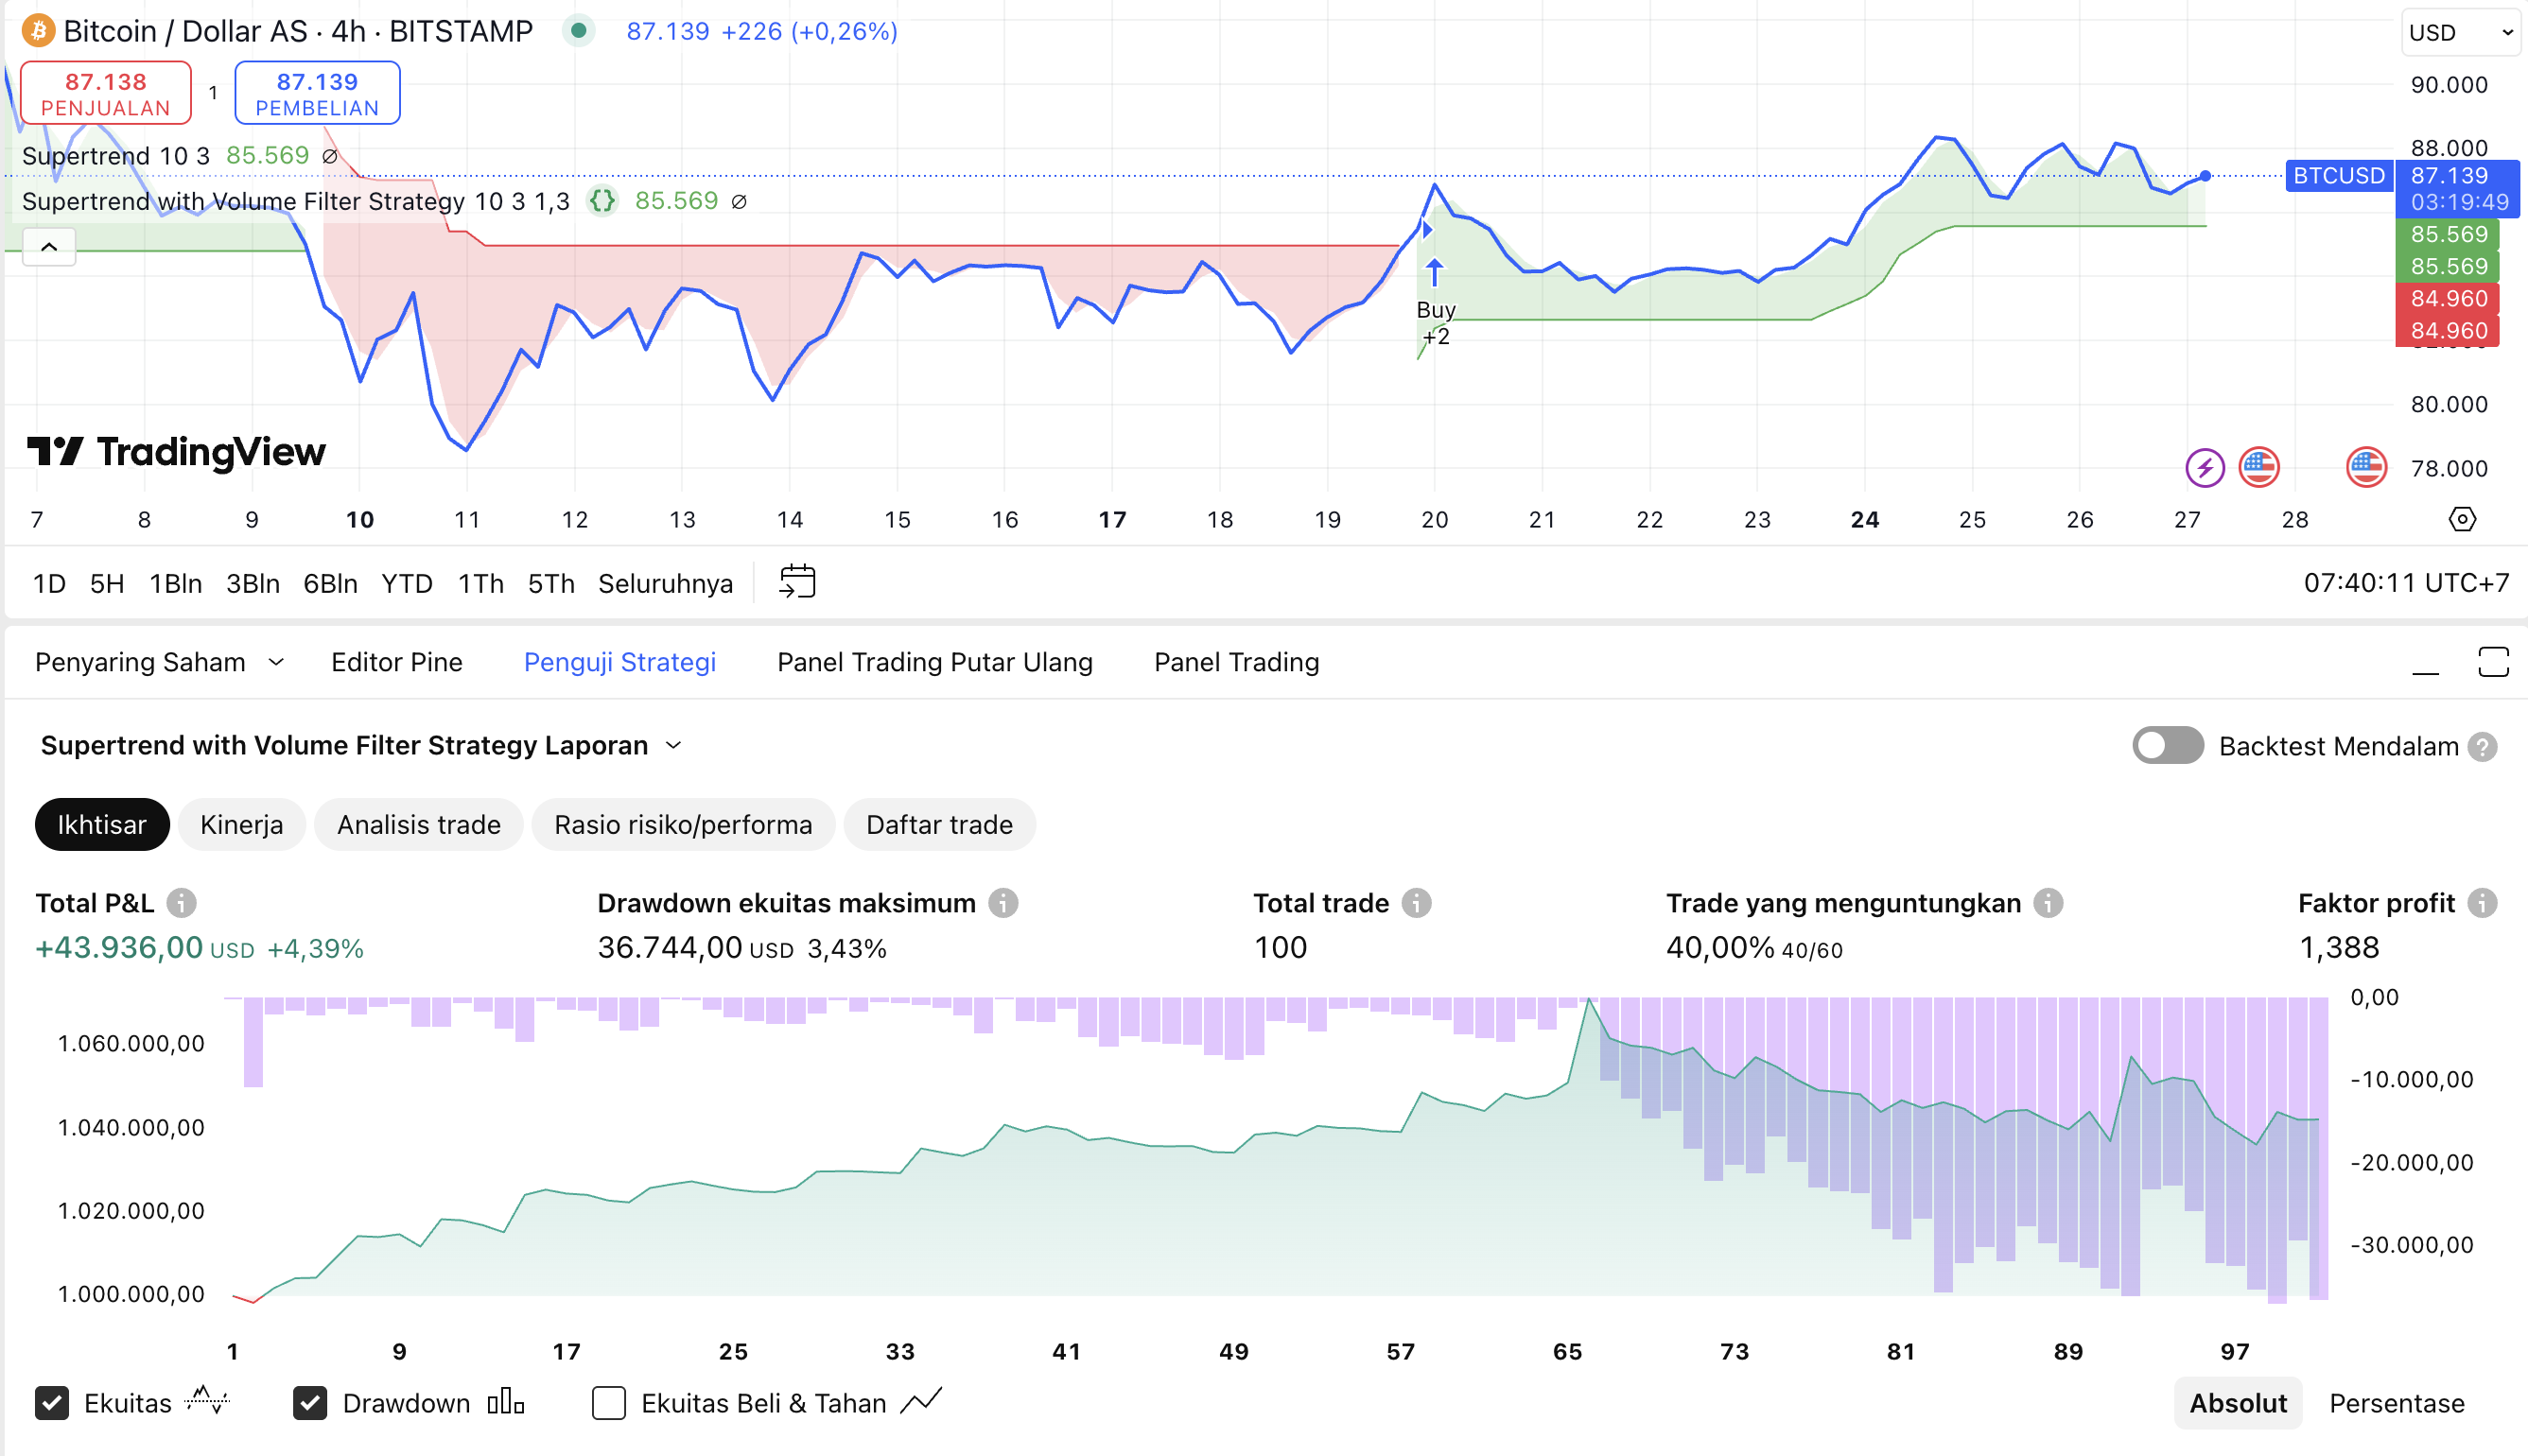
Task: Switch to the Editor Pine tab
Action: pos(396,662)
